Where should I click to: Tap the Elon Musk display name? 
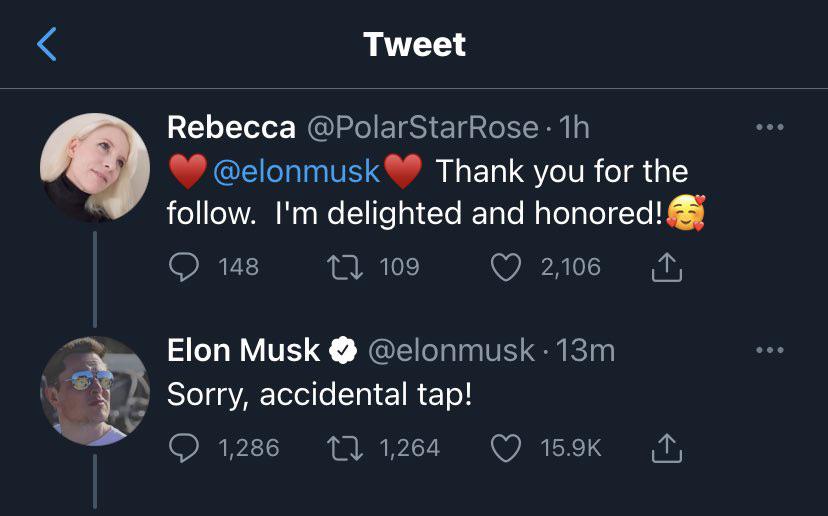coord(243,350)
